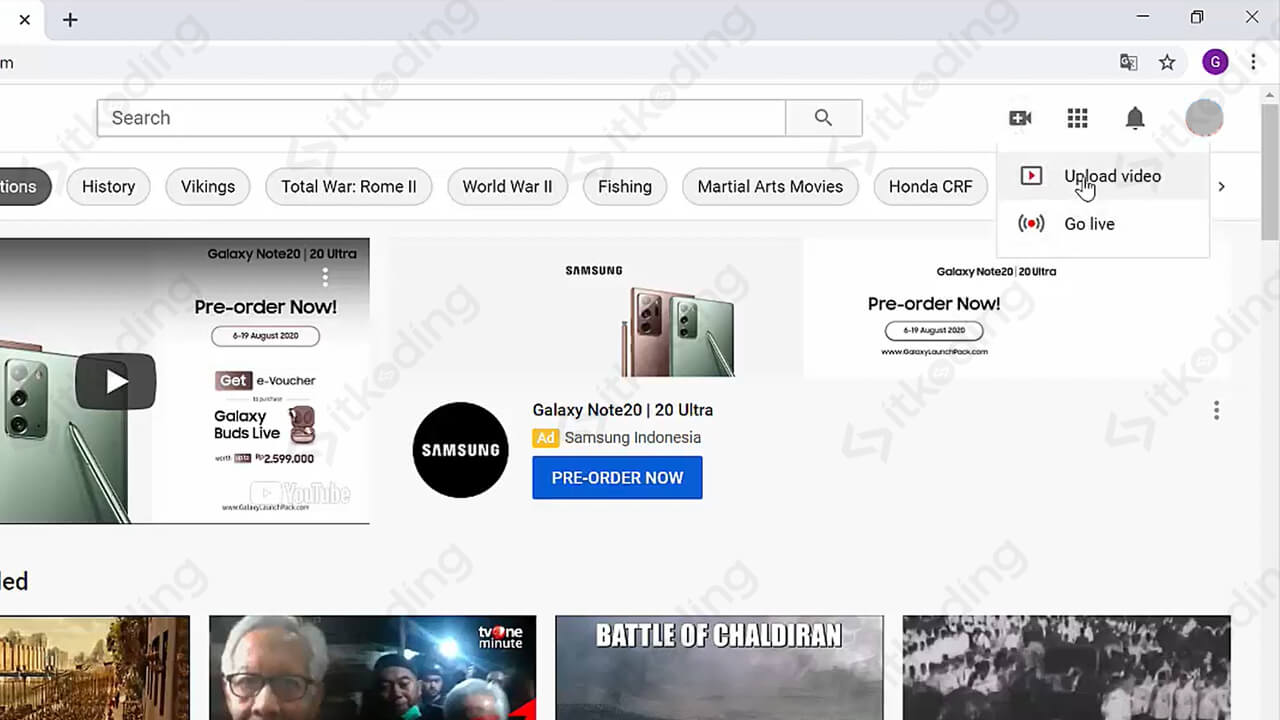
Task: Show more chips with right arrow
Action: [1221, 186]
